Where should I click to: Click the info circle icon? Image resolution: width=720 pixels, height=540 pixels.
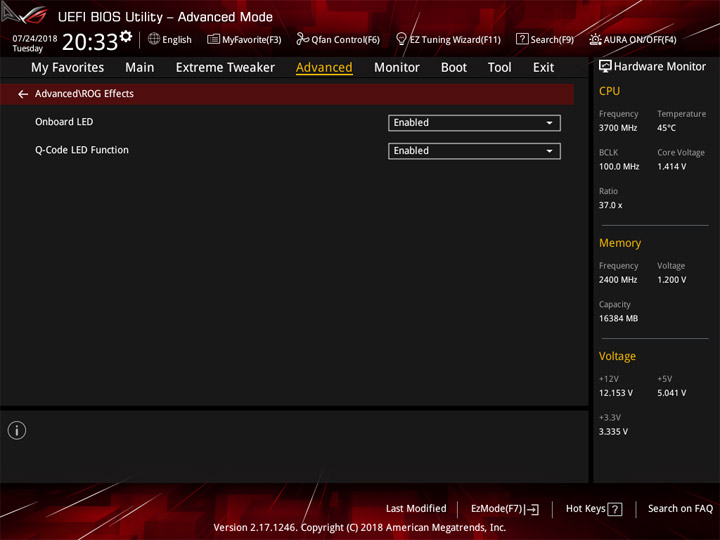coord(17,430)
